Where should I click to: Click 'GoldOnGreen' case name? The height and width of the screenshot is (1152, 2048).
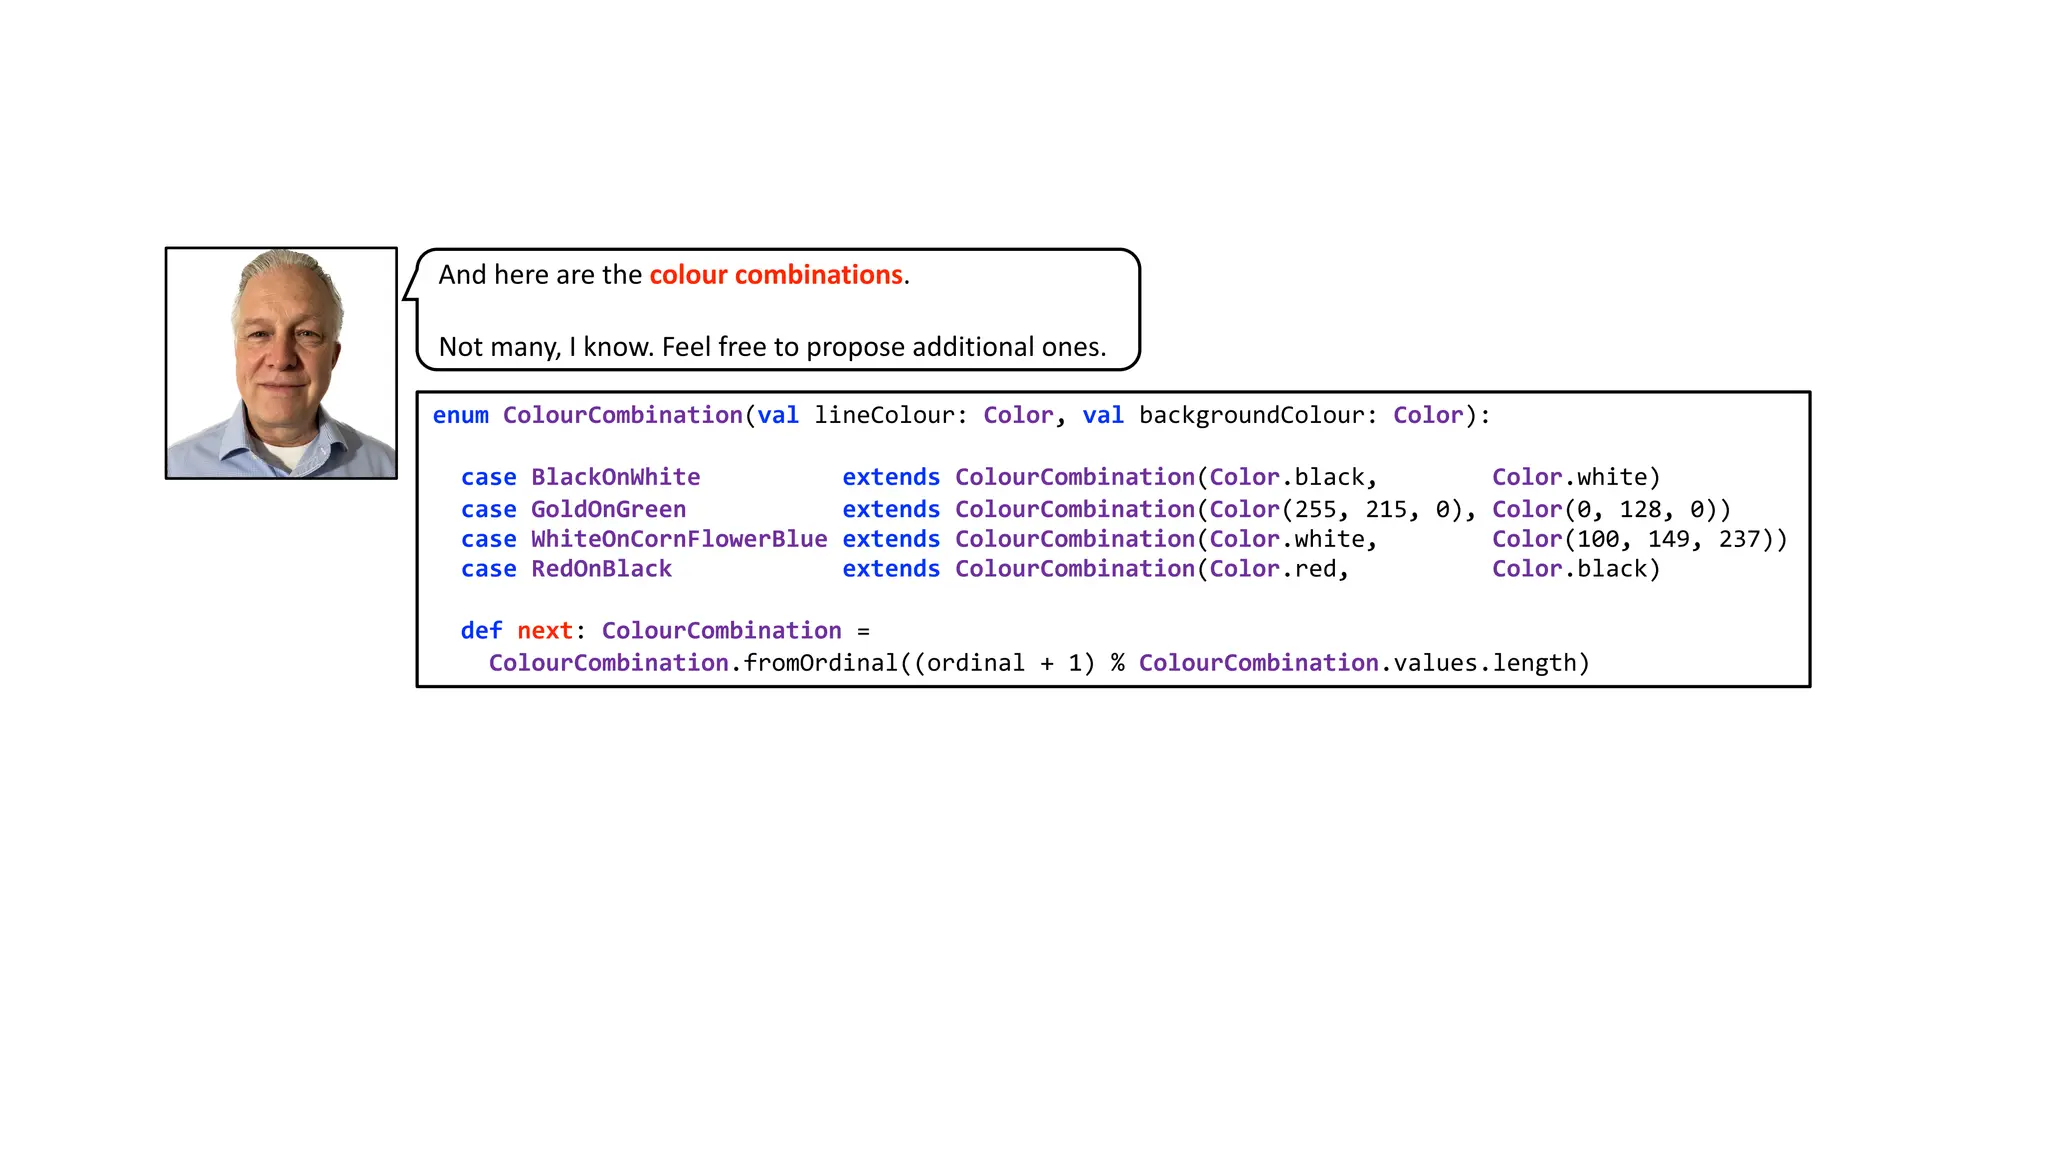(608, 510)
